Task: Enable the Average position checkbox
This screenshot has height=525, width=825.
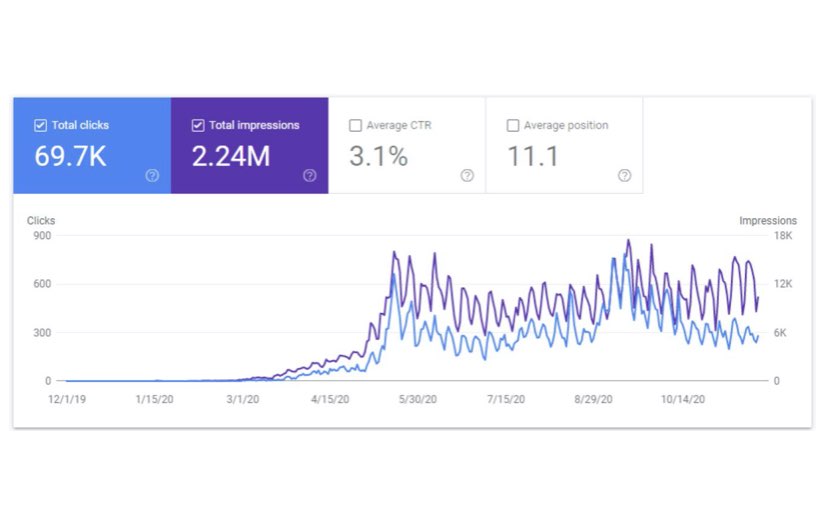Action: tap(513, 125)
